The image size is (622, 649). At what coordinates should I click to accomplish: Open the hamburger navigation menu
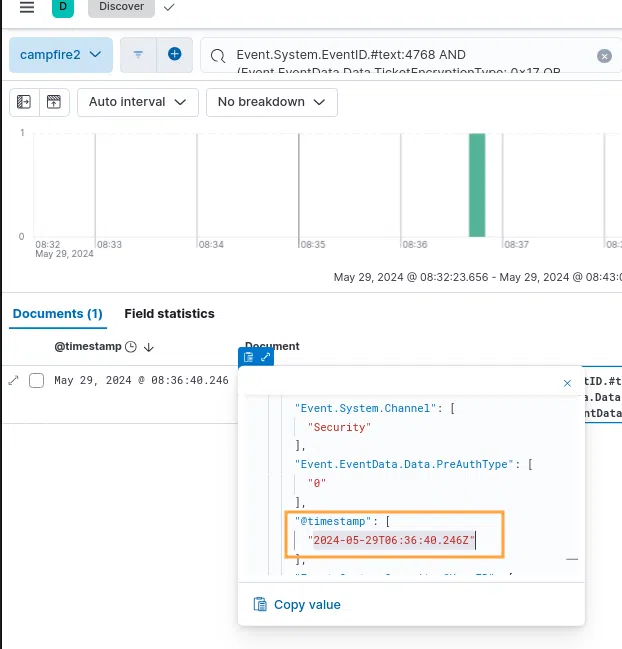[x=27, y=7]
